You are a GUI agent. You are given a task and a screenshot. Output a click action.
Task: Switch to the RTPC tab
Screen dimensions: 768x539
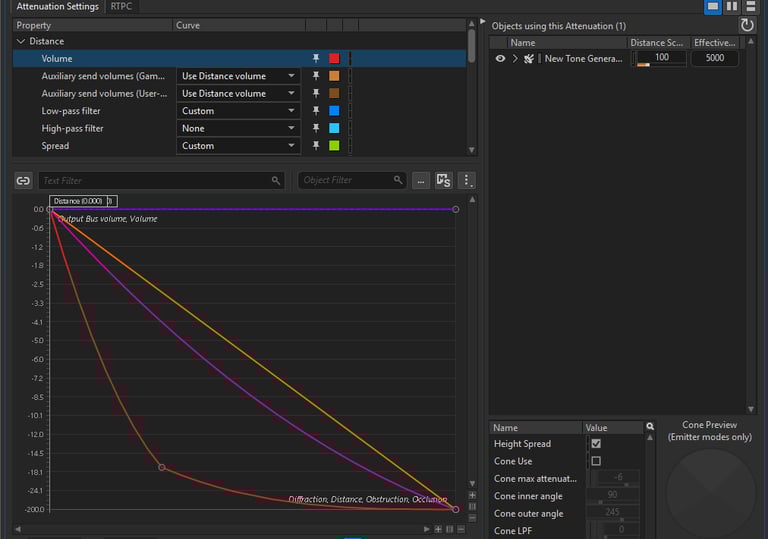[121, 6]
